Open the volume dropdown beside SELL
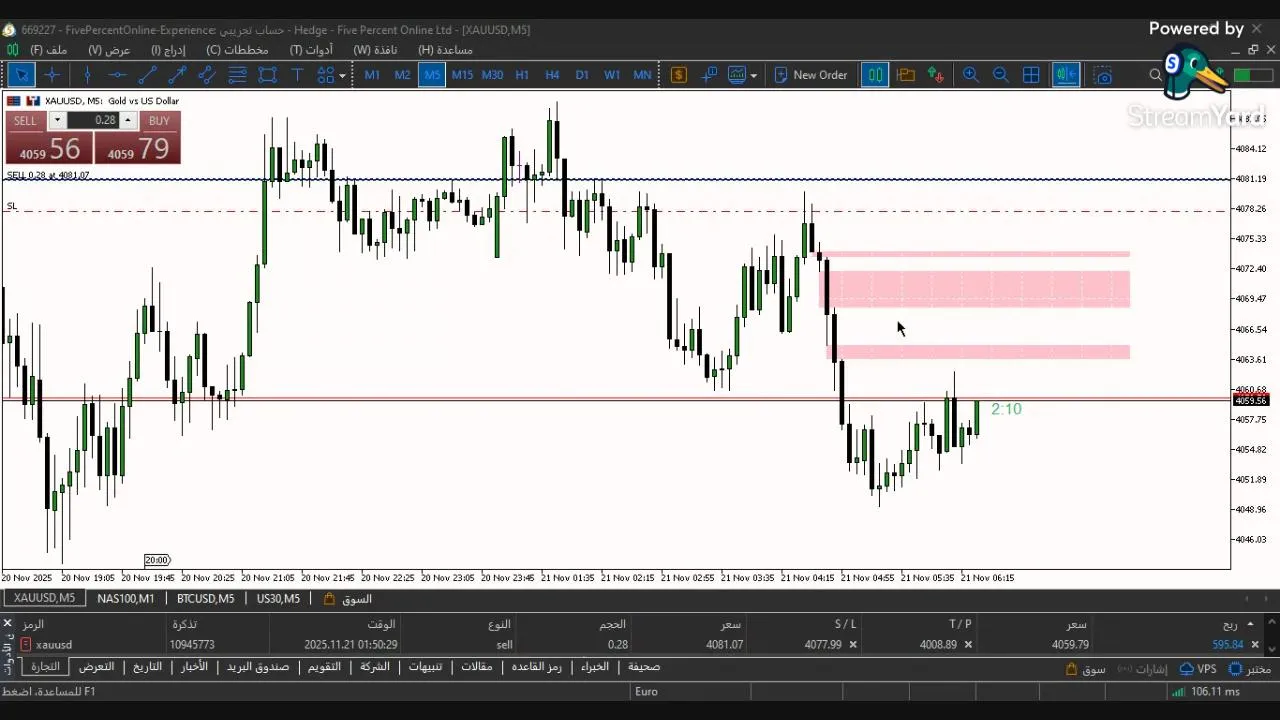Screen dimensions: 1280x720 point(57,120)
